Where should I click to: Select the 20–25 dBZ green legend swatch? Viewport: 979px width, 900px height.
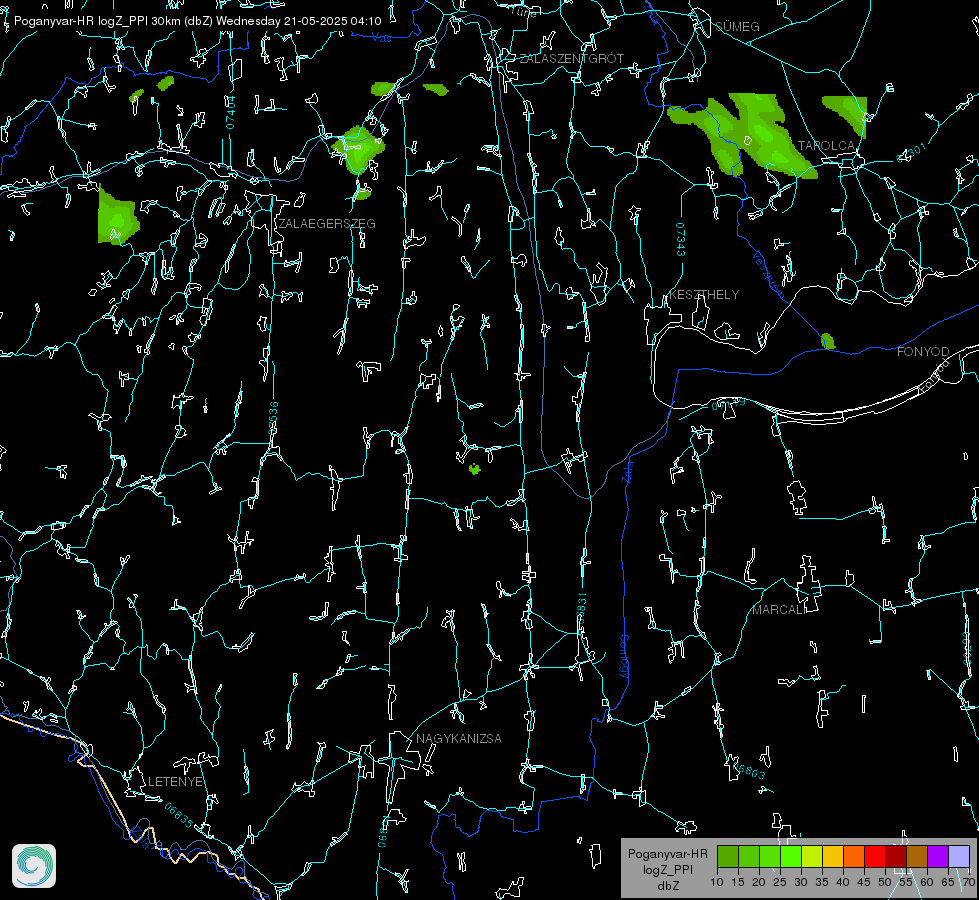[x=770, y=856]
